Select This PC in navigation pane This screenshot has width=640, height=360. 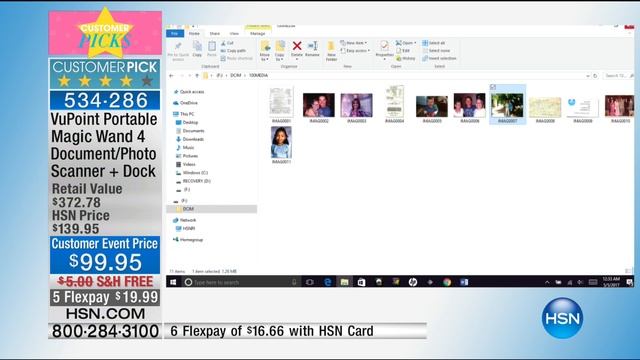pyautogui.click(x=184, y=114)
